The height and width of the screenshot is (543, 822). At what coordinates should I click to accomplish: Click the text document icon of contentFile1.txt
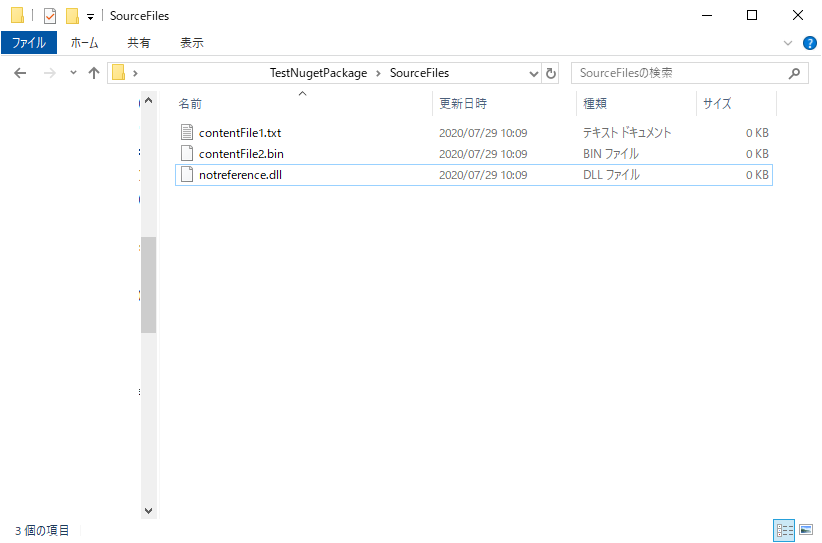point(187,132)
